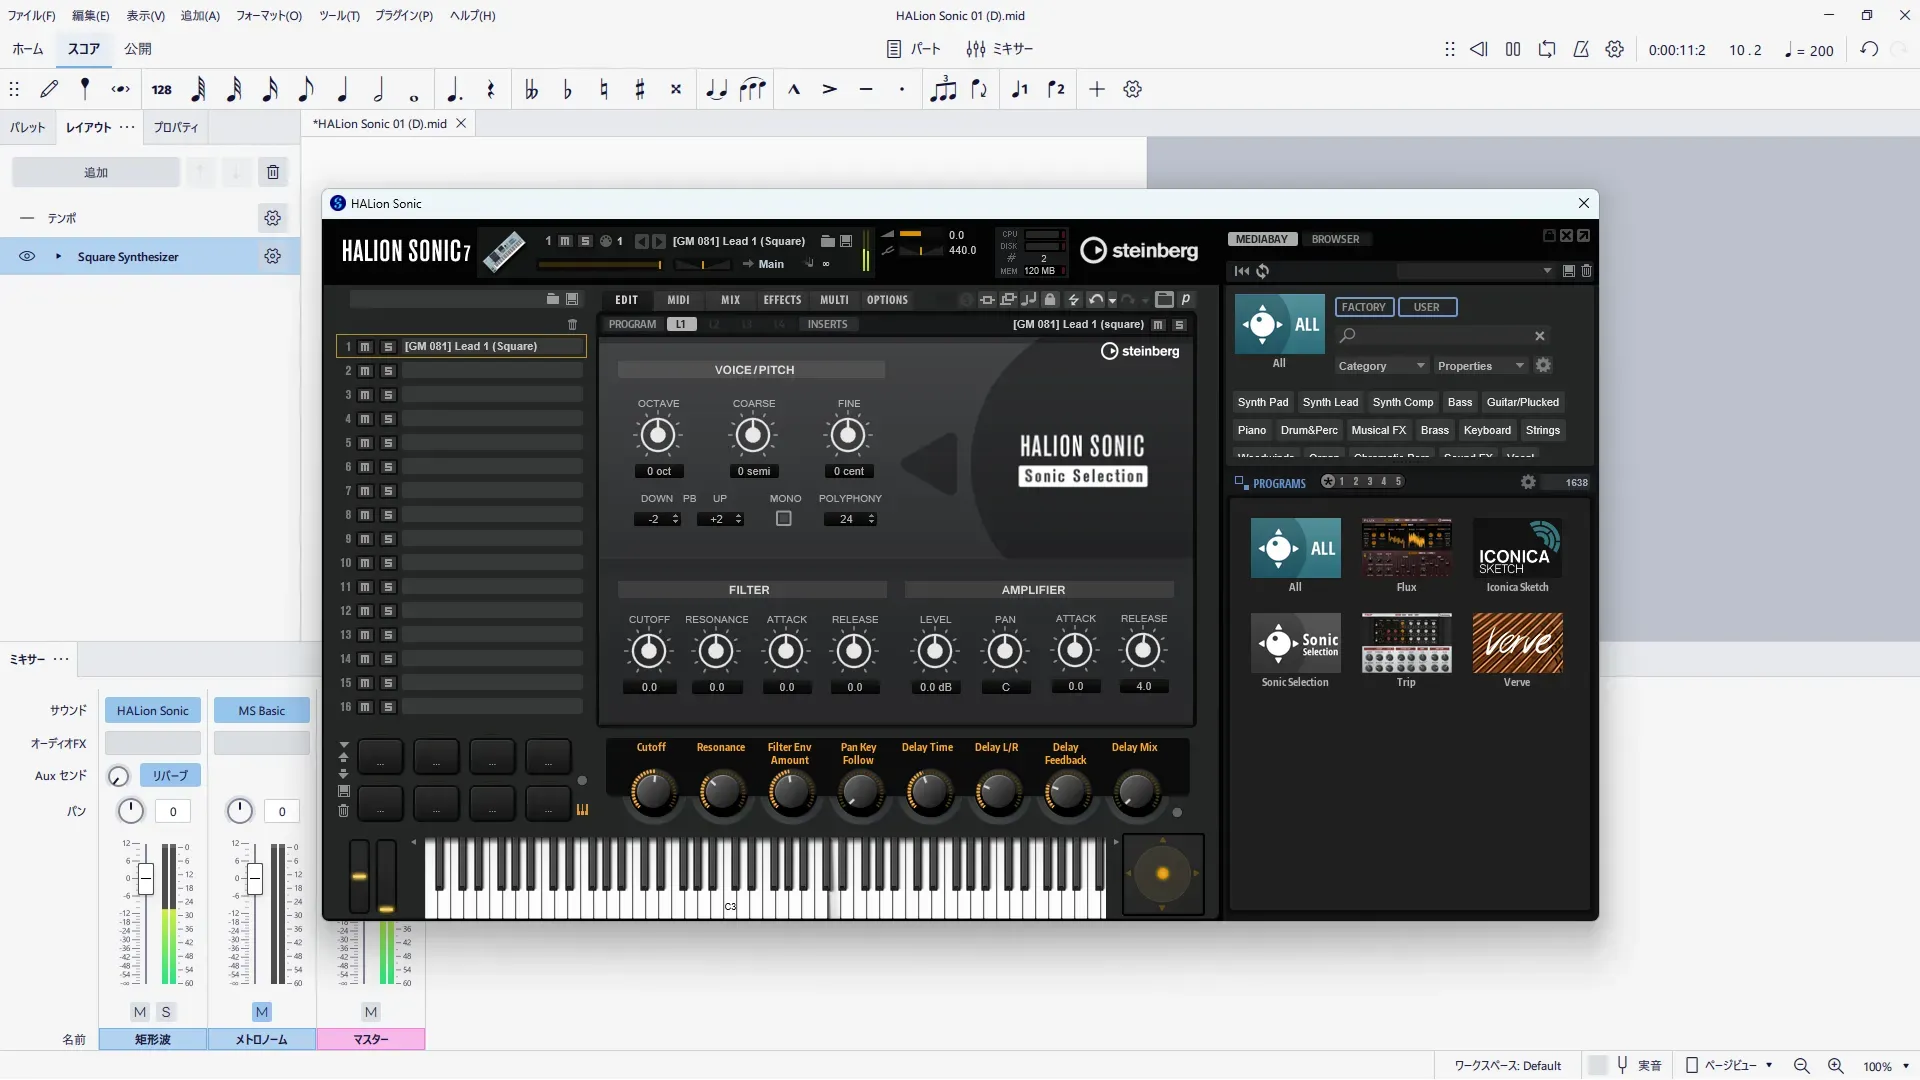Open the Properties dropdown filter
Screen dimensions: 1920x1080
(1480, 366)
